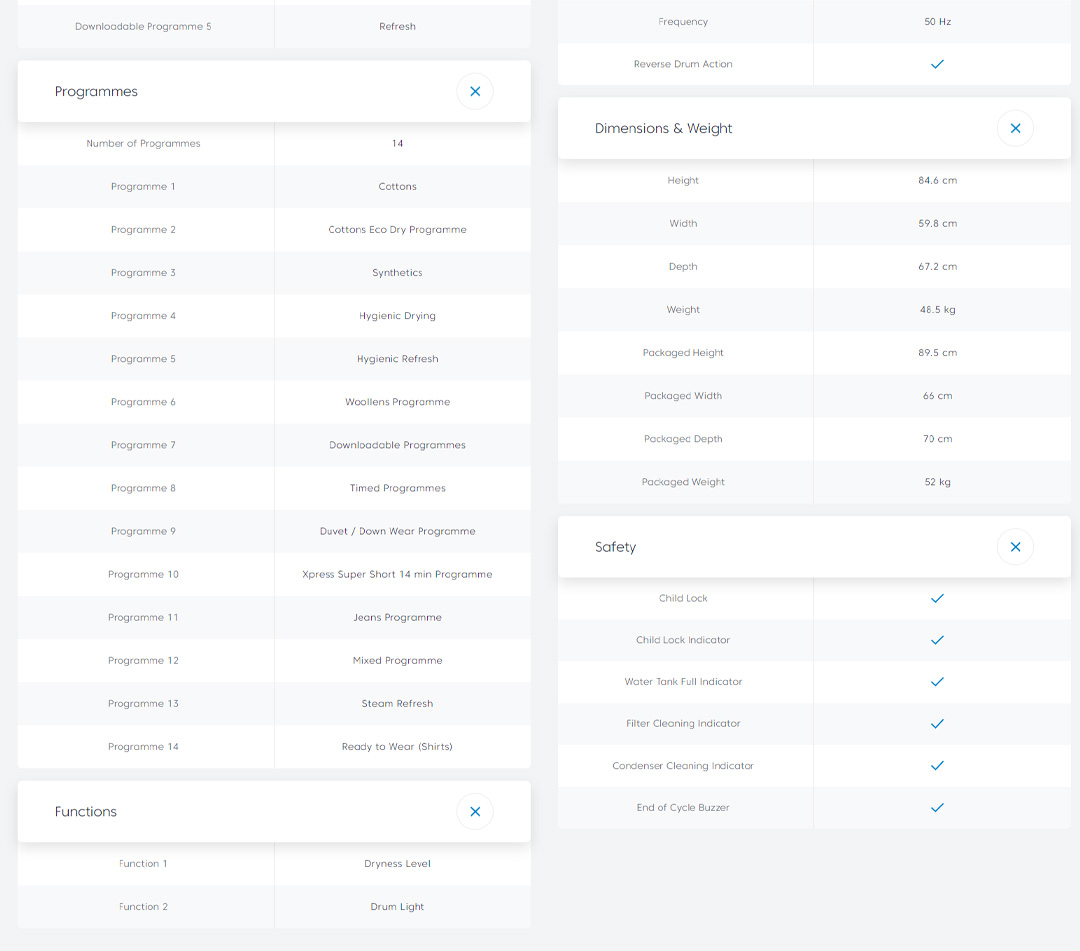Click the Child Lock checkmark
The image size is (1080, 951).
coord(937,598)
